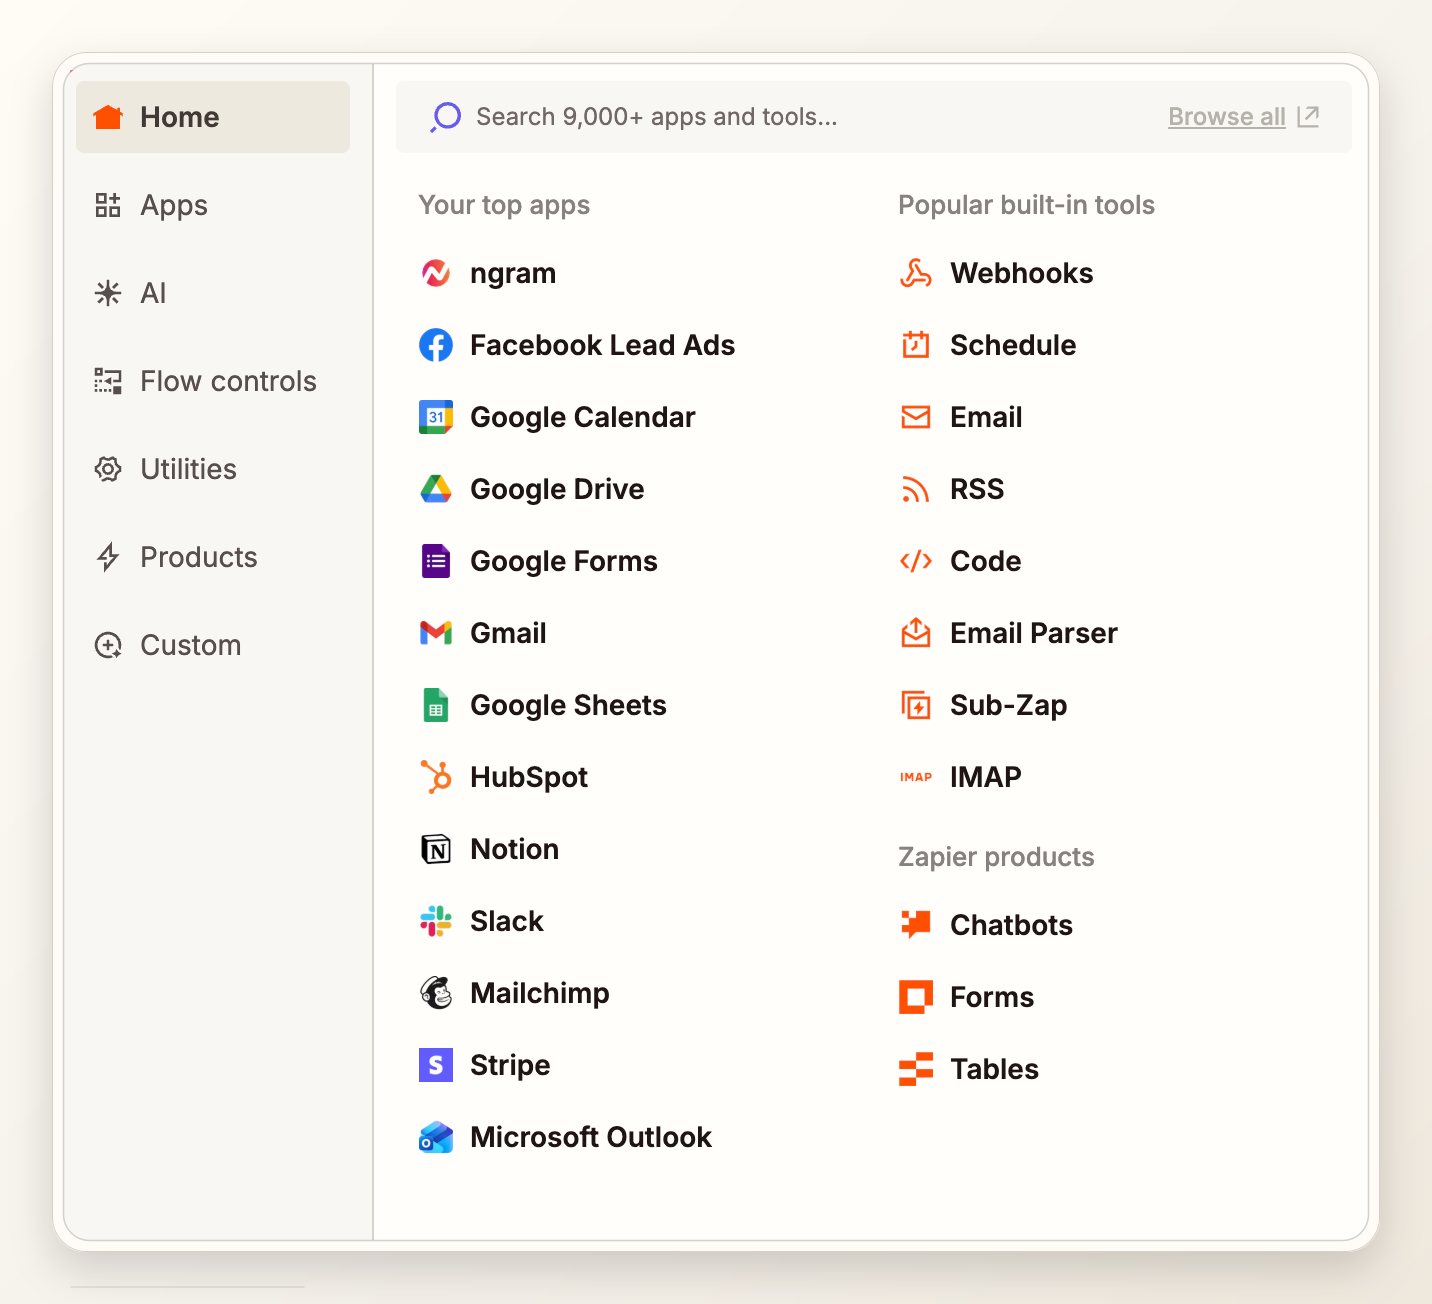Screen dimensions: 1432x1304
Task: Choose the Microsoft Outlook label
Action: click(x=591, y=1137)
